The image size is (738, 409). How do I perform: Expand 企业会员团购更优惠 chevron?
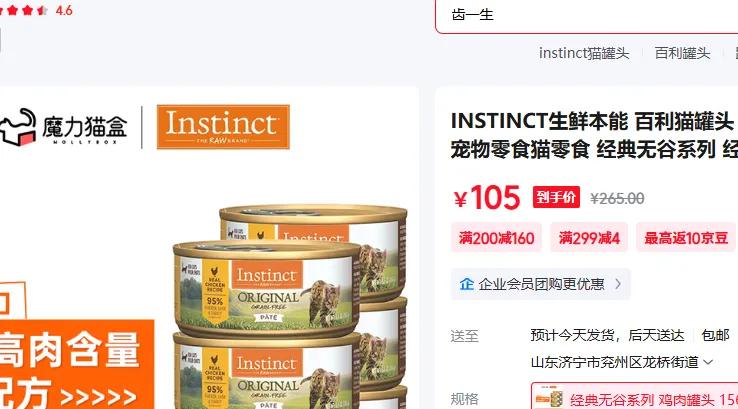(x=618, y=284)
